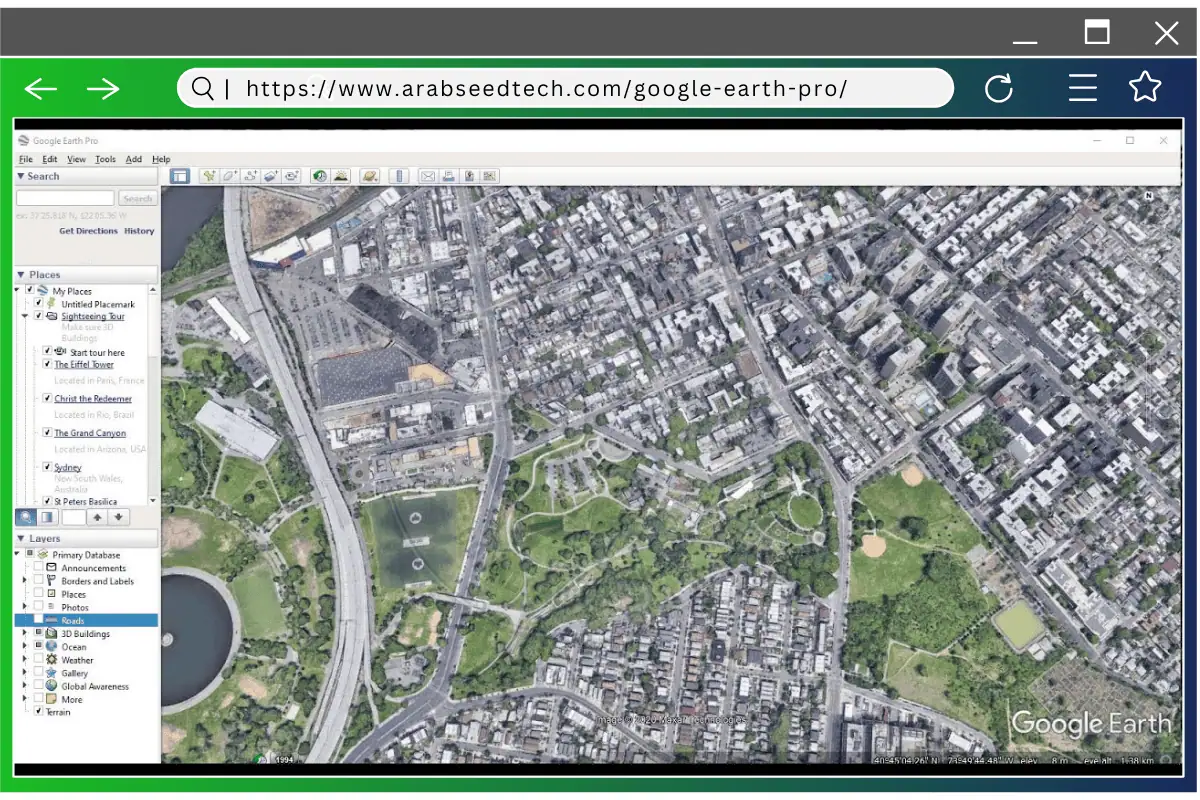Image resolution: width=1200 pixels, height=800 pixels.
Task: Enable the Roads layer
Action: pyautogui.click(x=37, y=620)
